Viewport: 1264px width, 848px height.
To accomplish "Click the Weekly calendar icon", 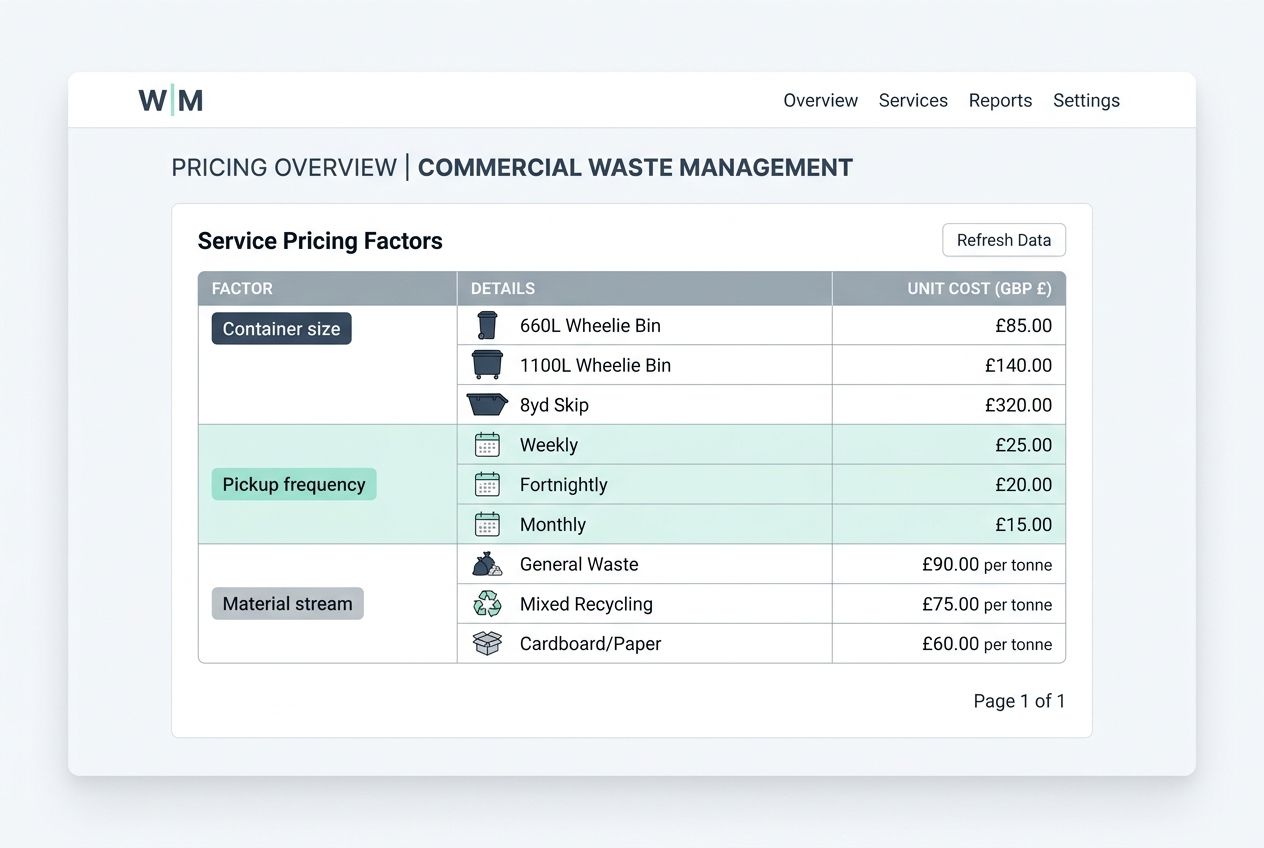I will (x=487, y=445).
